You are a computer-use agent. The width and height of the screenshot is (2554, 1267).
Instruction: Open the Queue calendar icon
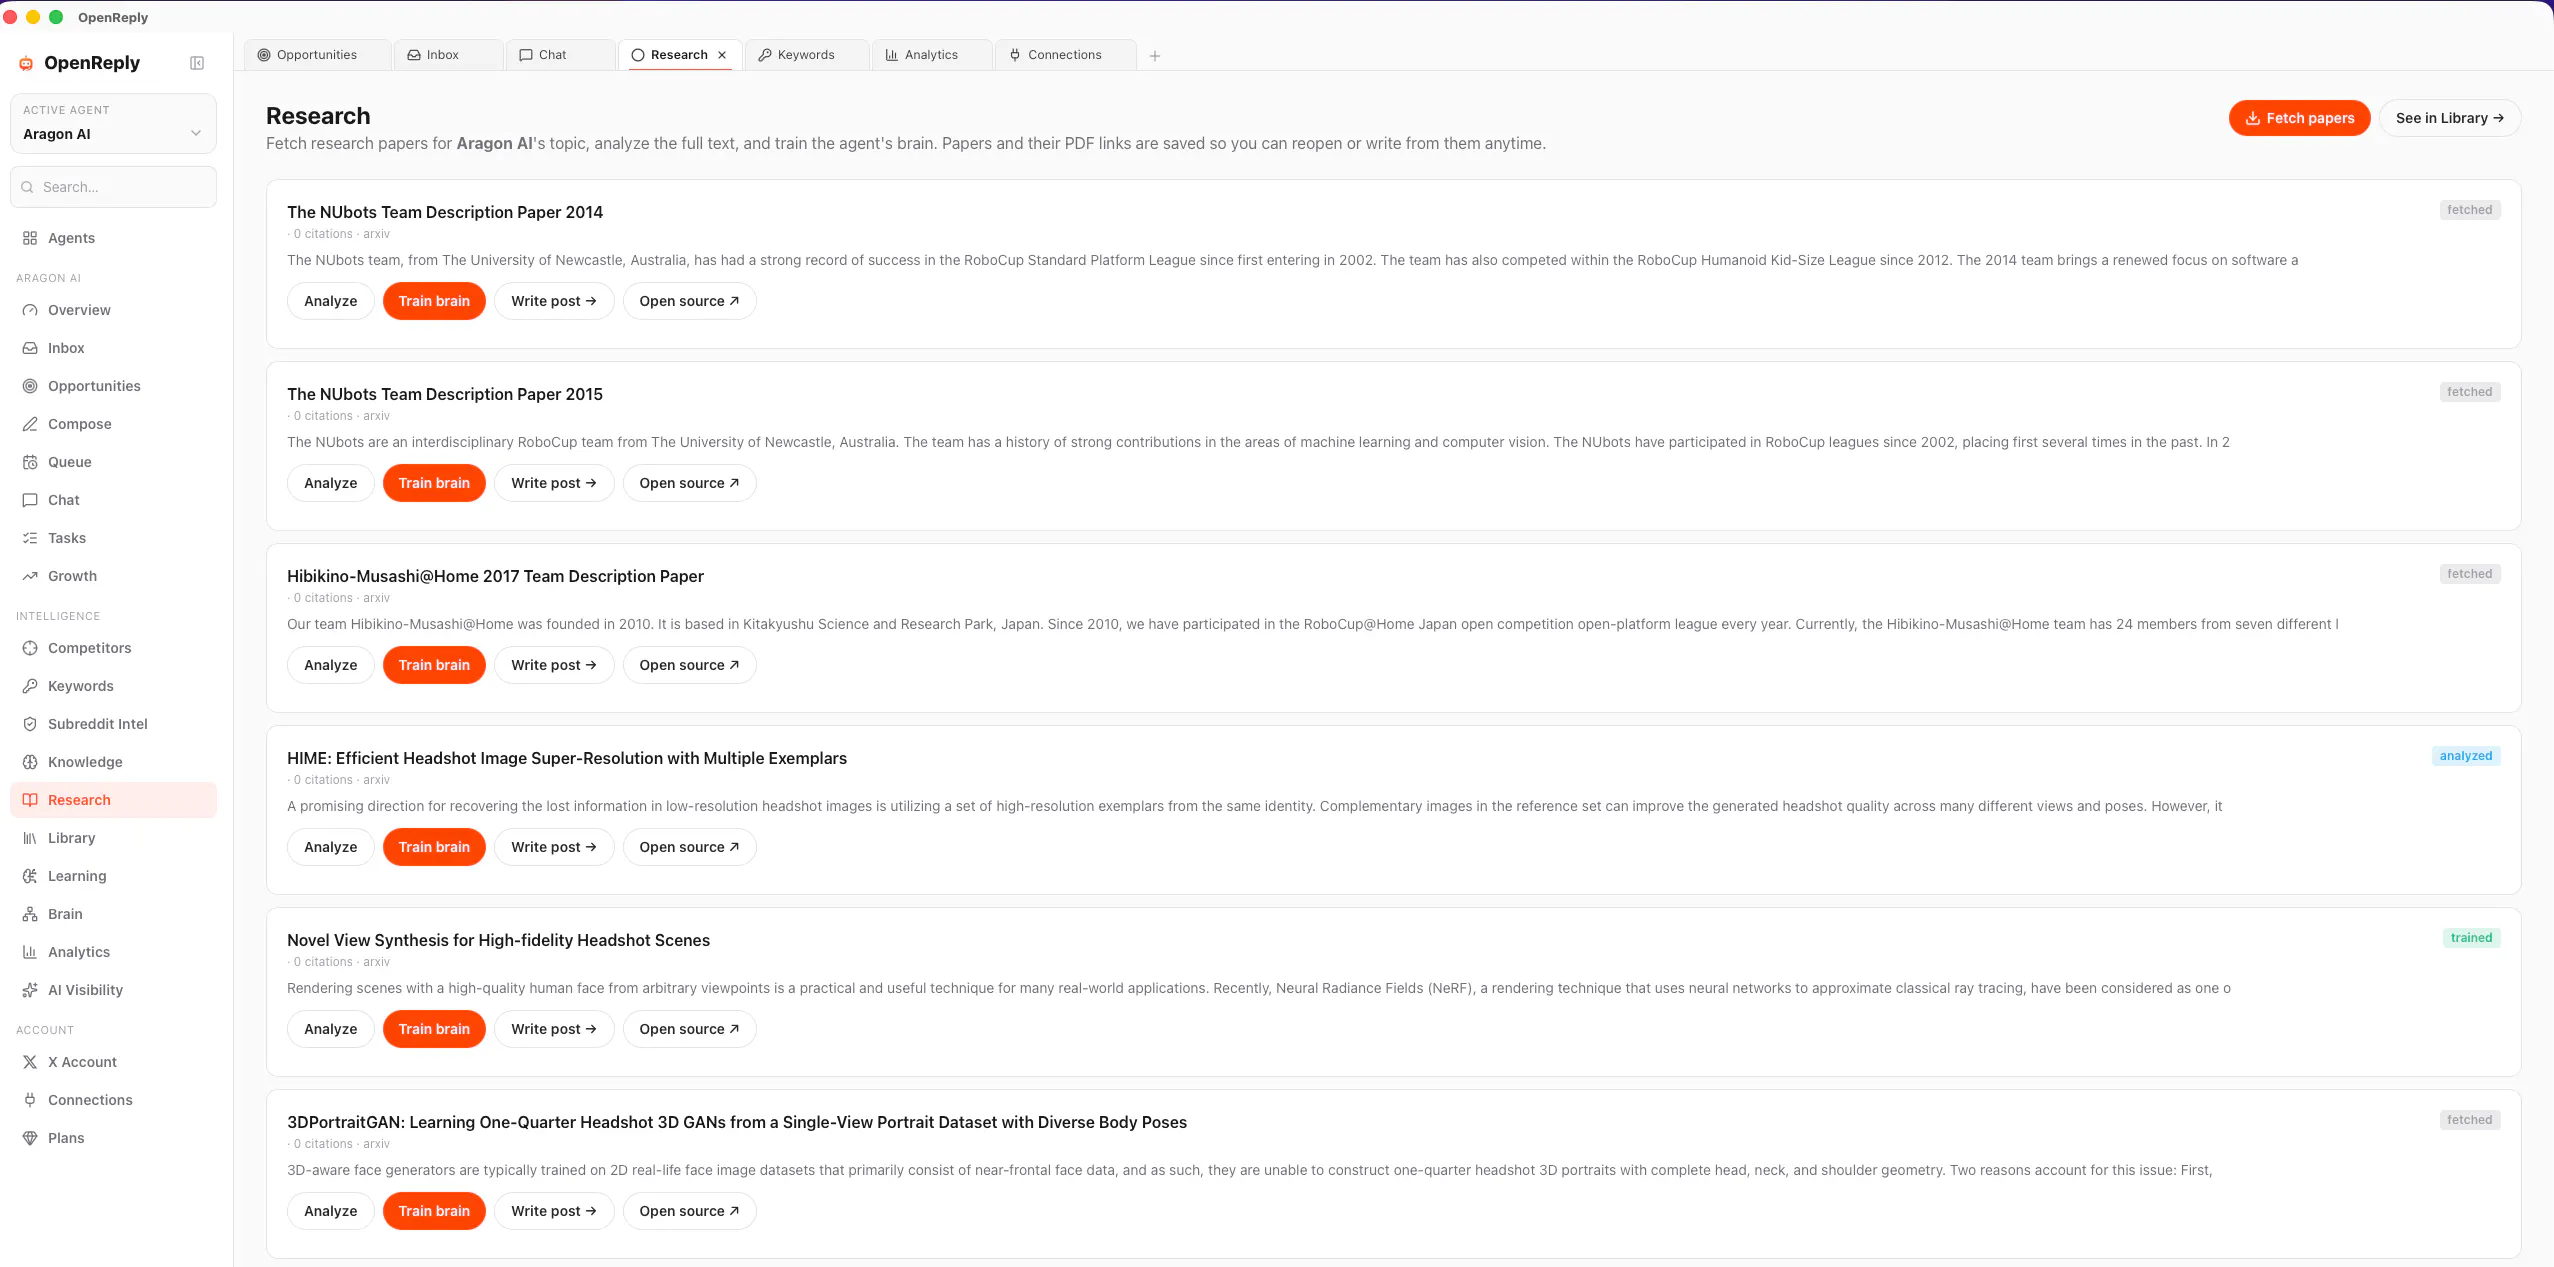pyautogui.click(x=30, y=462)
